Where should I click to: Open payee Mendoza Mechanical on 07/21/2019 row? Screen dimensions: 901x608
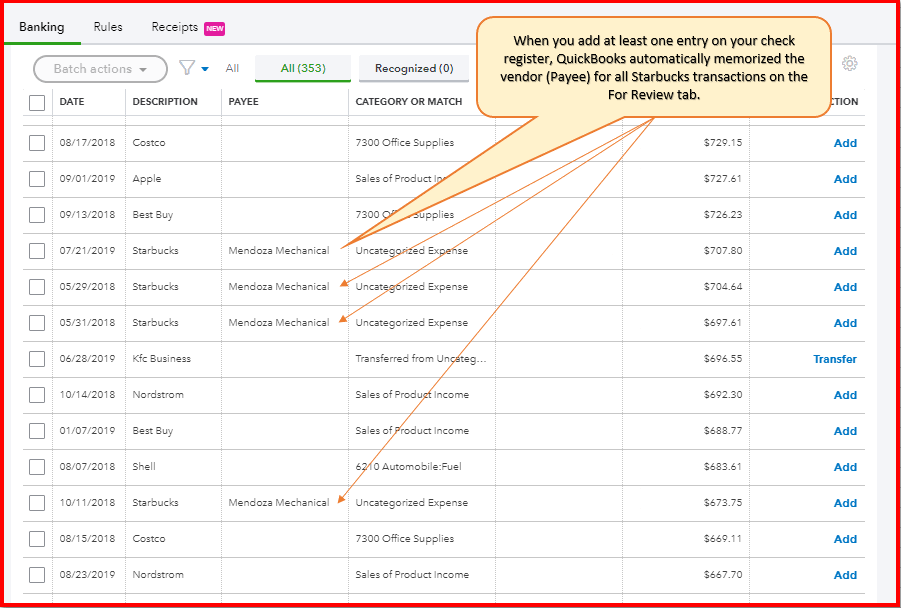pos(279,251)
